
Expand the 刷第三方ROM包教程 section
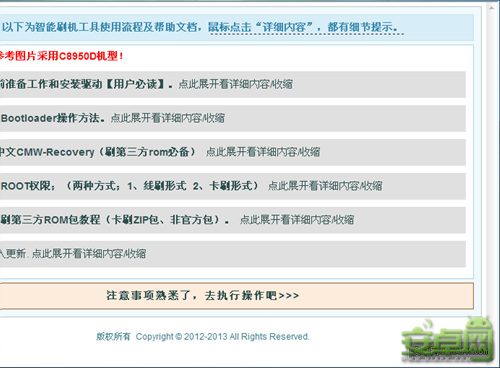[233, 220]
